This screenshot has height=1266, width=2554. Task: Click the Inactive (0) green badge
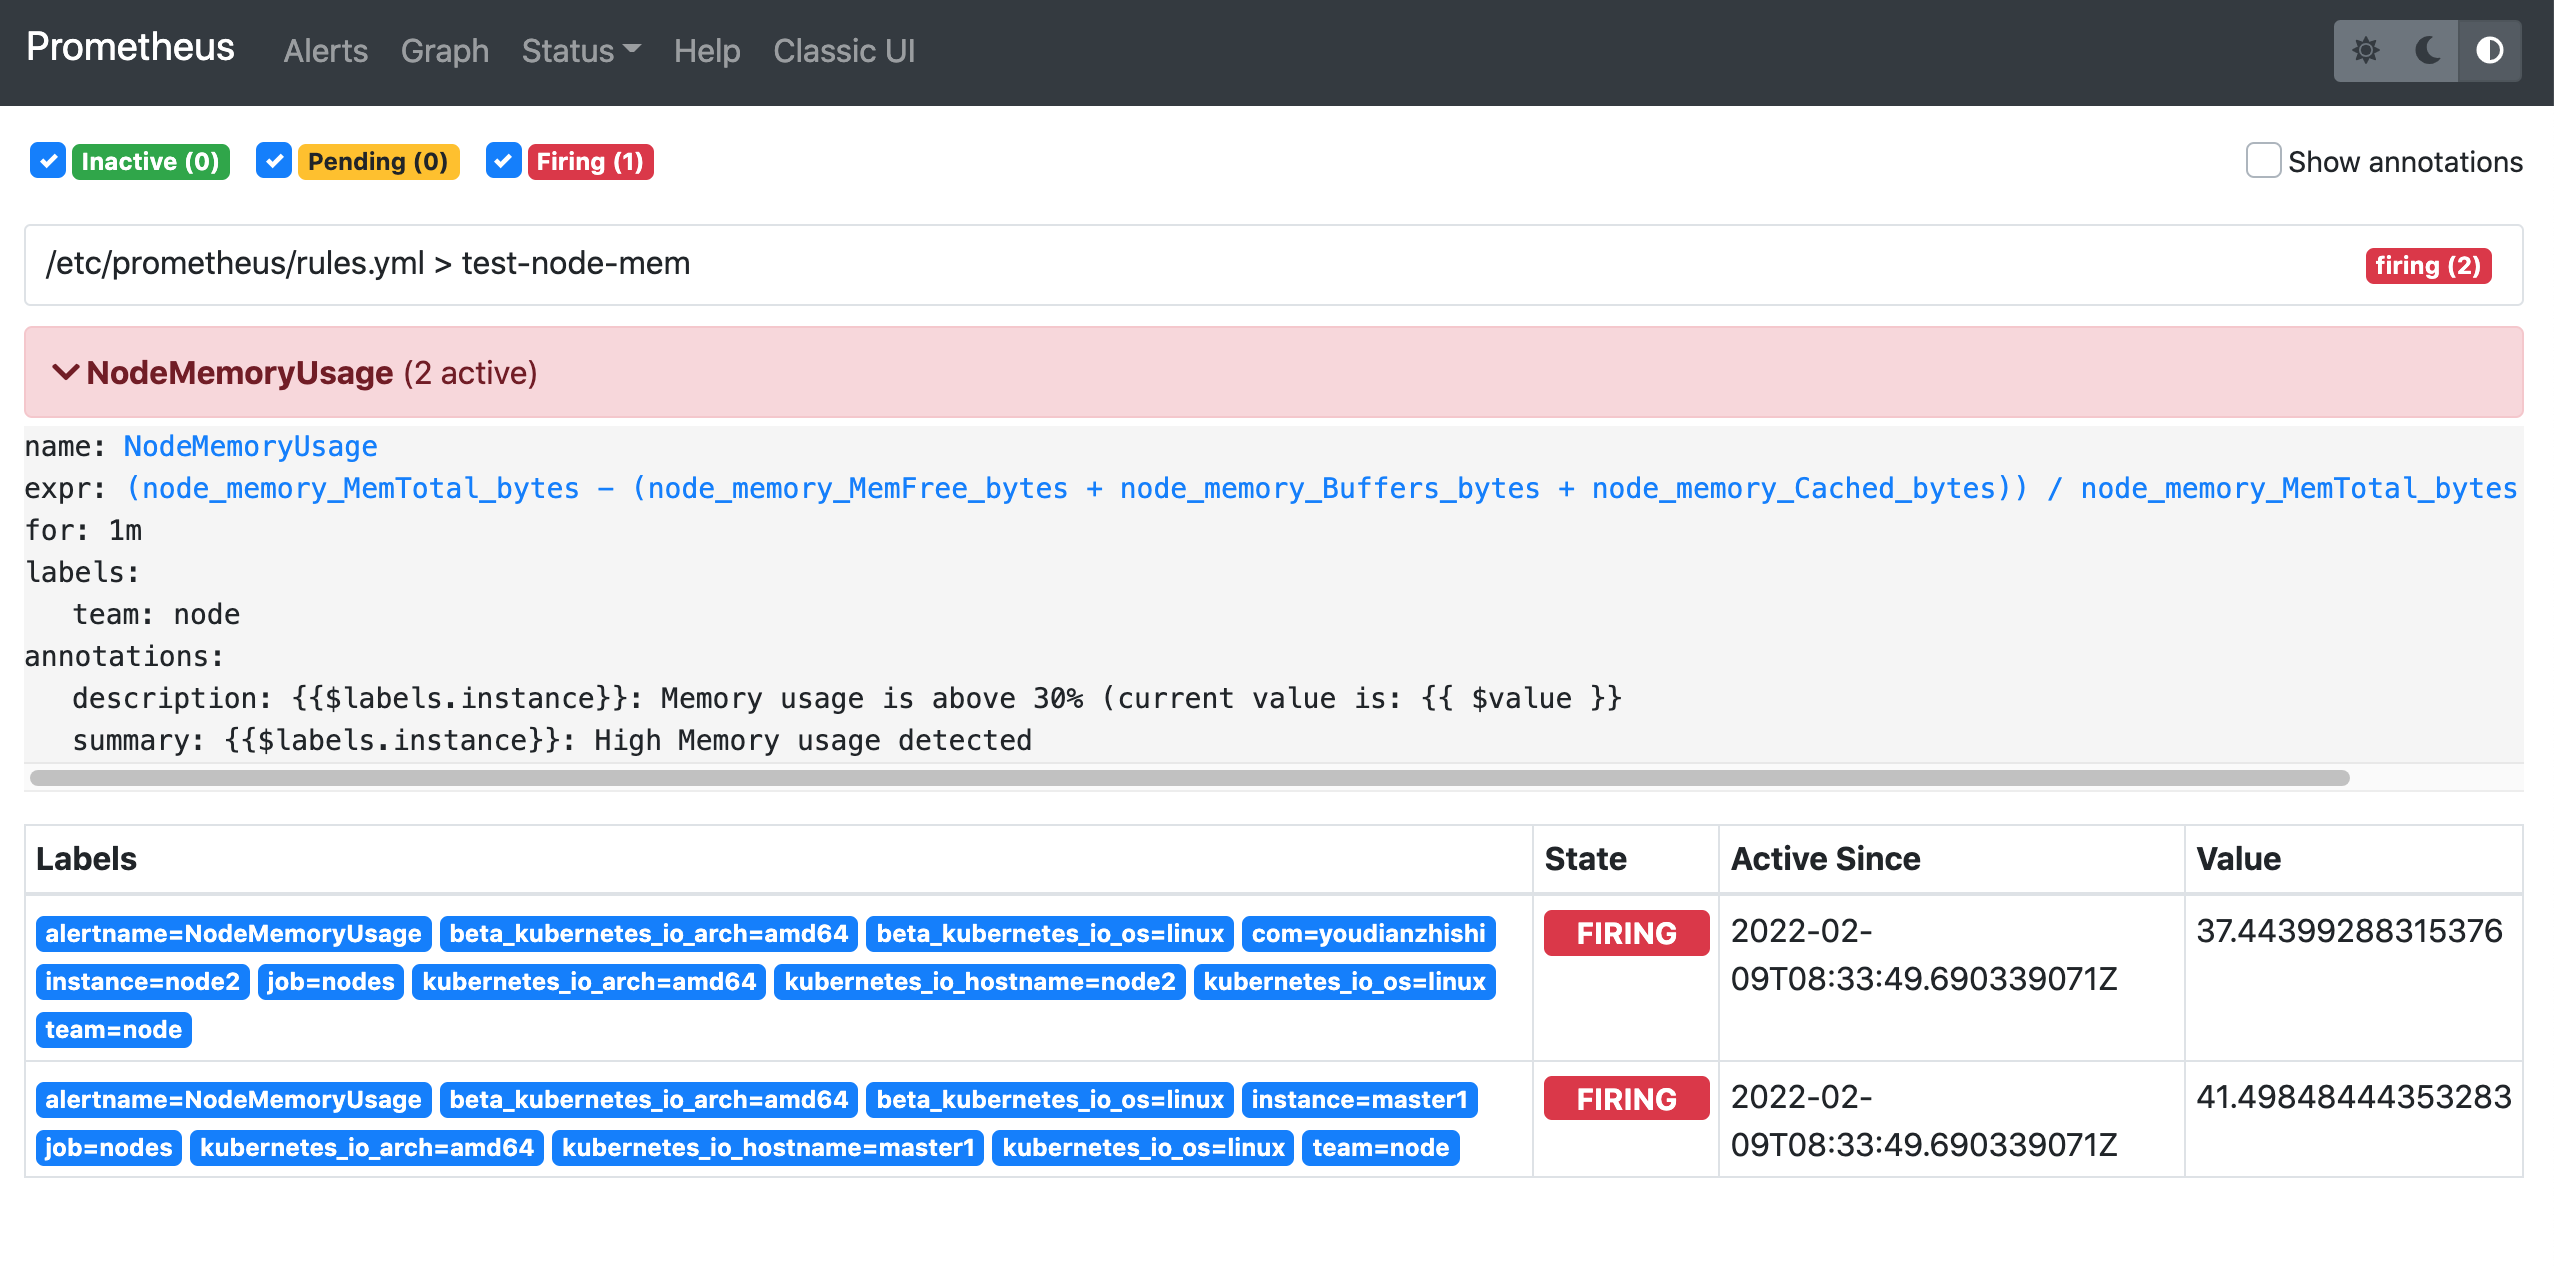[x=150, y=161]
